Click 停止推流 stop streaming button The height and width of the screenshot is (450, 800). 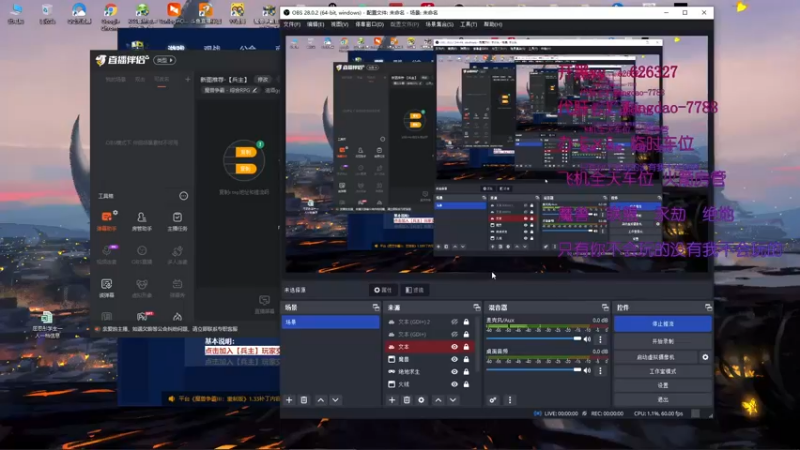coord(663,324)
